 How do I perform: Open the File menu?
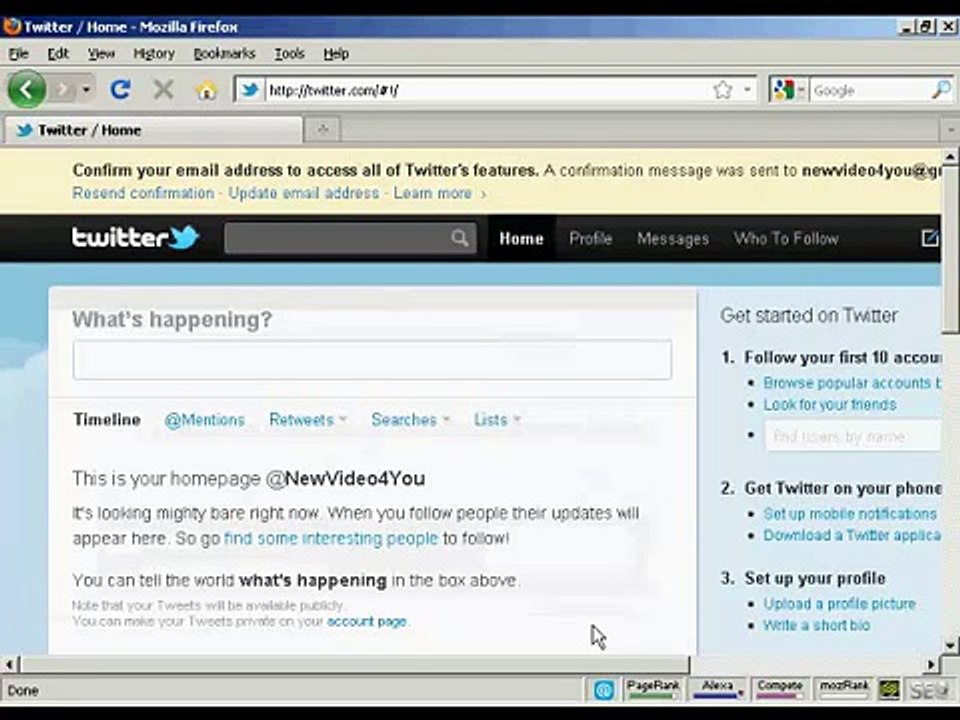coord(18,54)
